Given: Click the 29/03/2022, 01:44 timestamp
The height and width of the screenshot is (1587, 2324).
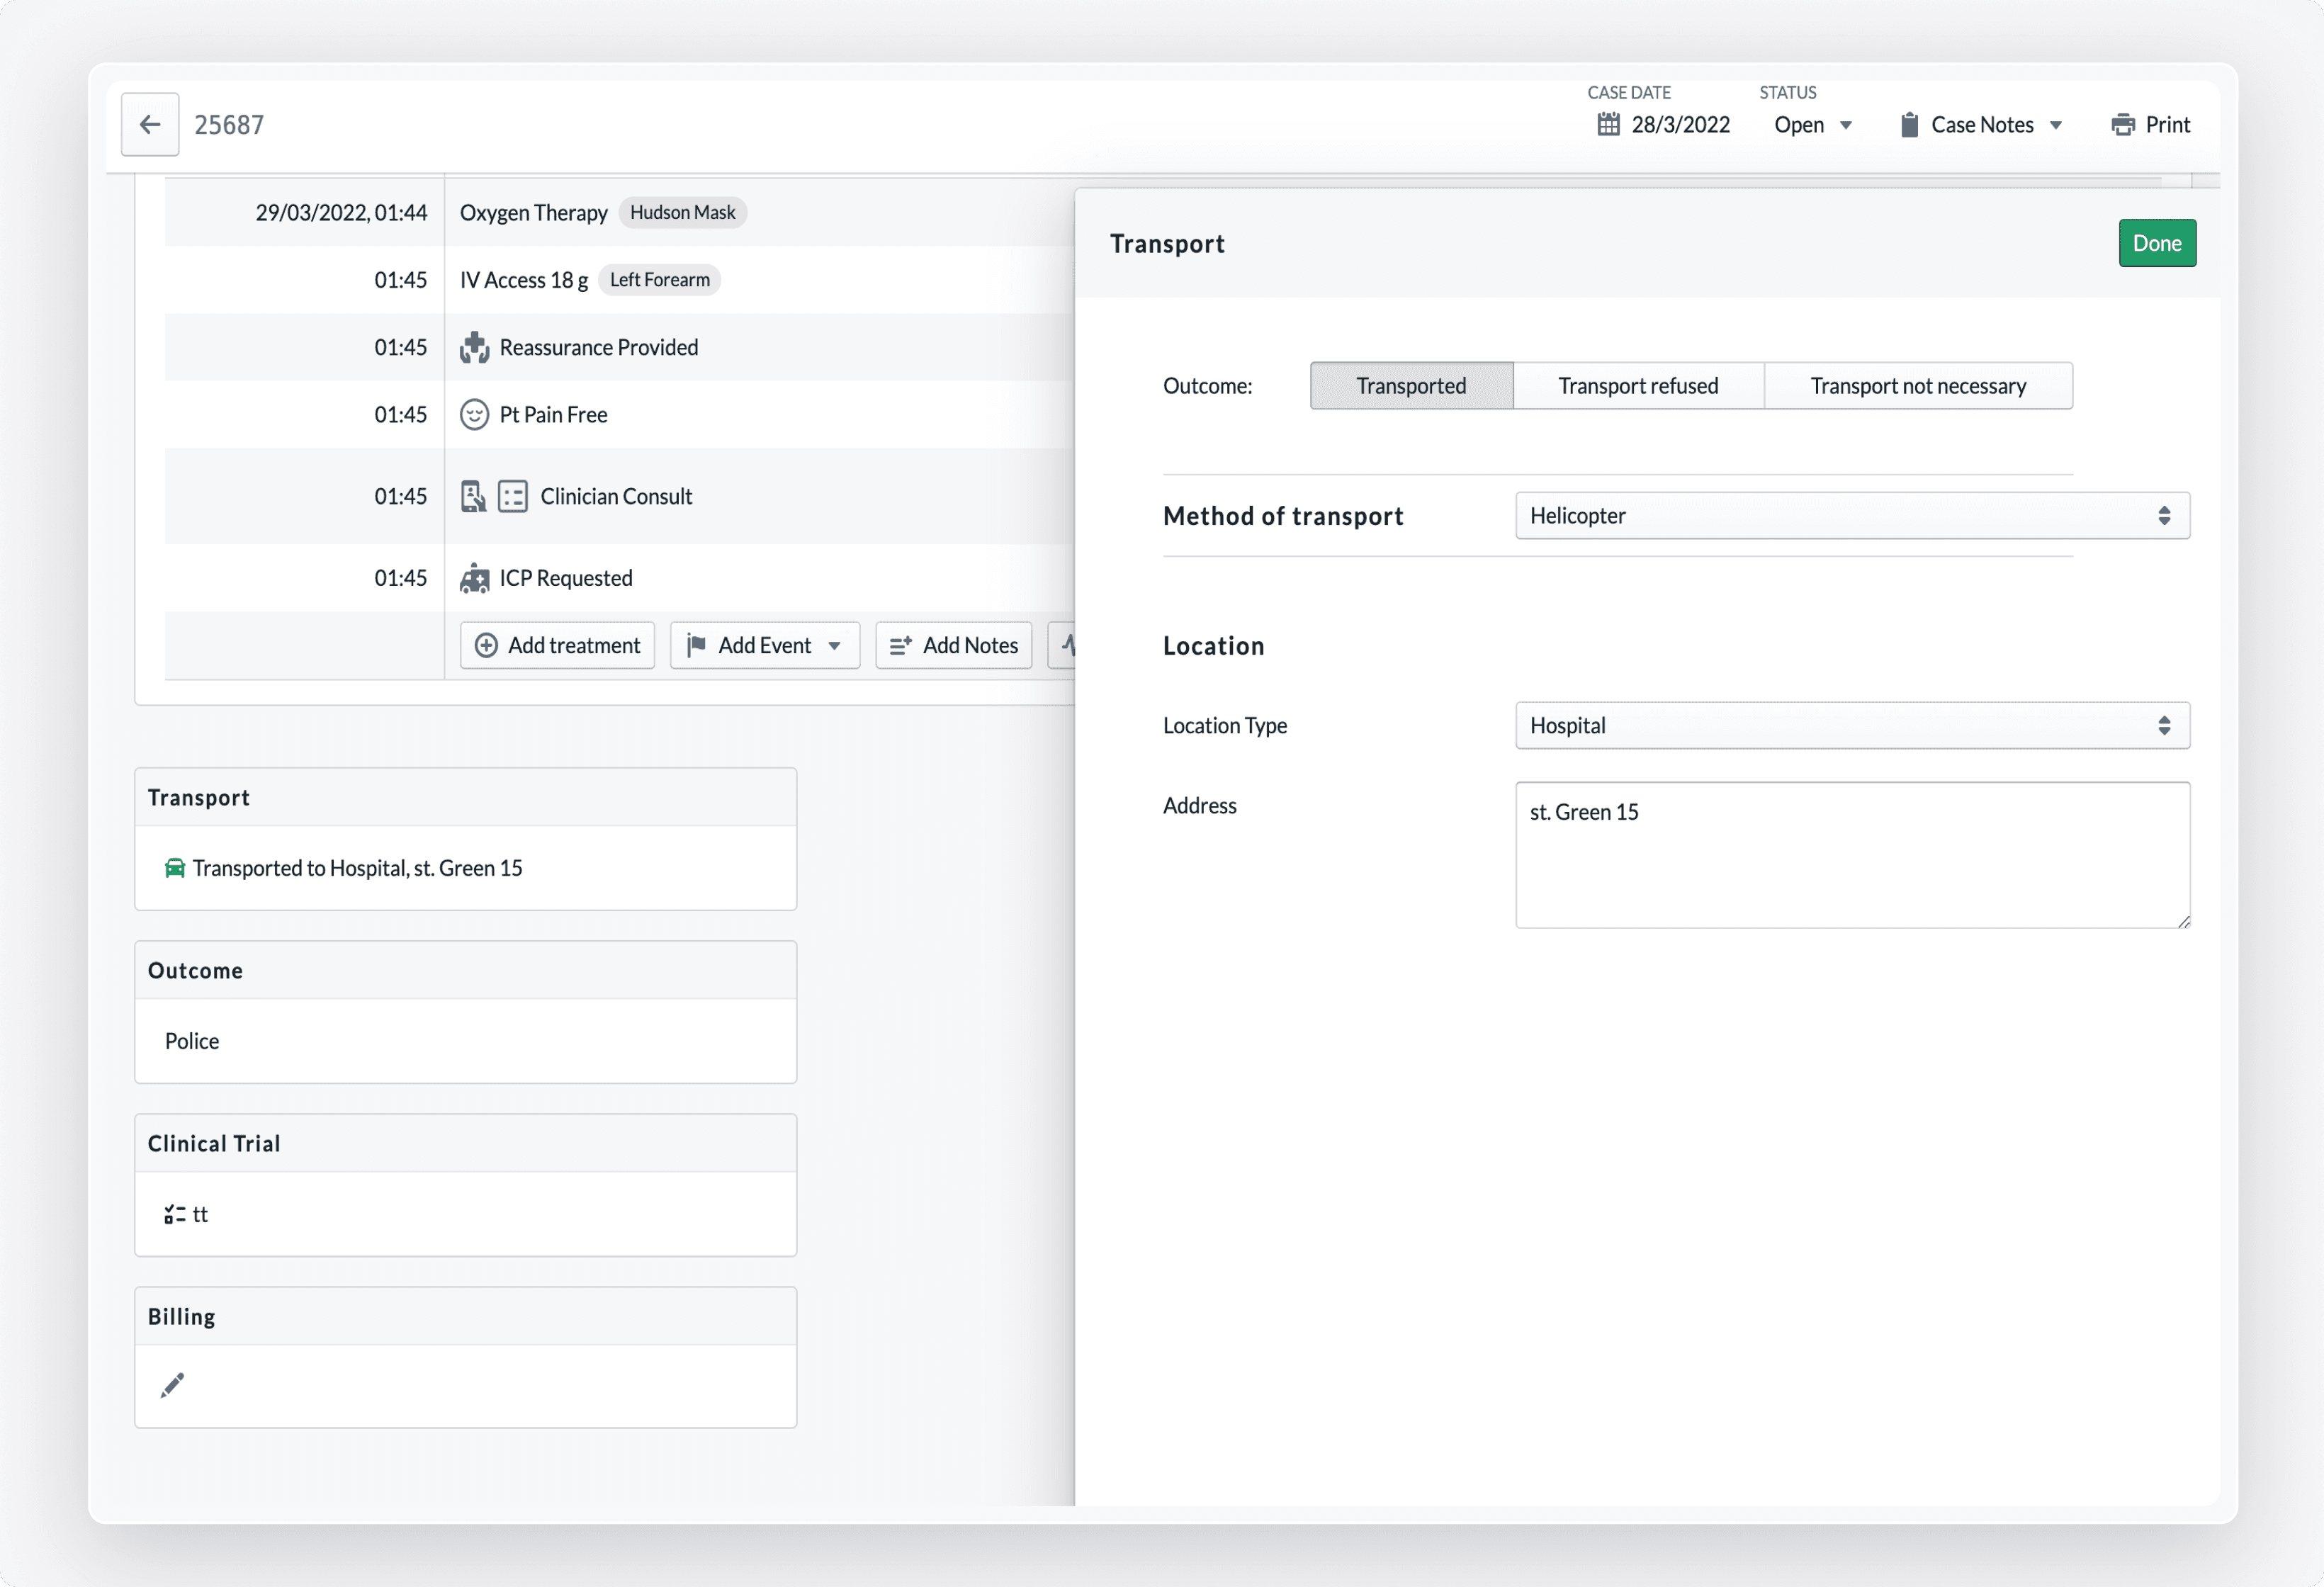Looking at the screenshot, I should [x=341, y=213].
